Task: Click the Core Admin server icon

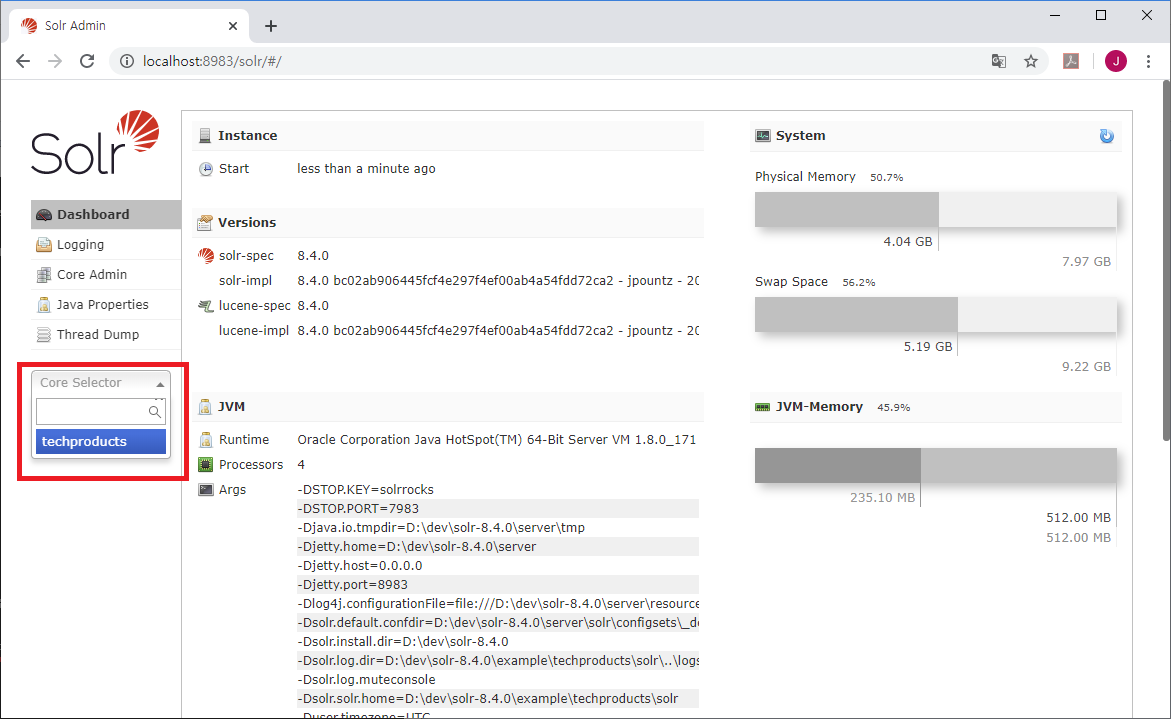Action: (x=44, y=275)
